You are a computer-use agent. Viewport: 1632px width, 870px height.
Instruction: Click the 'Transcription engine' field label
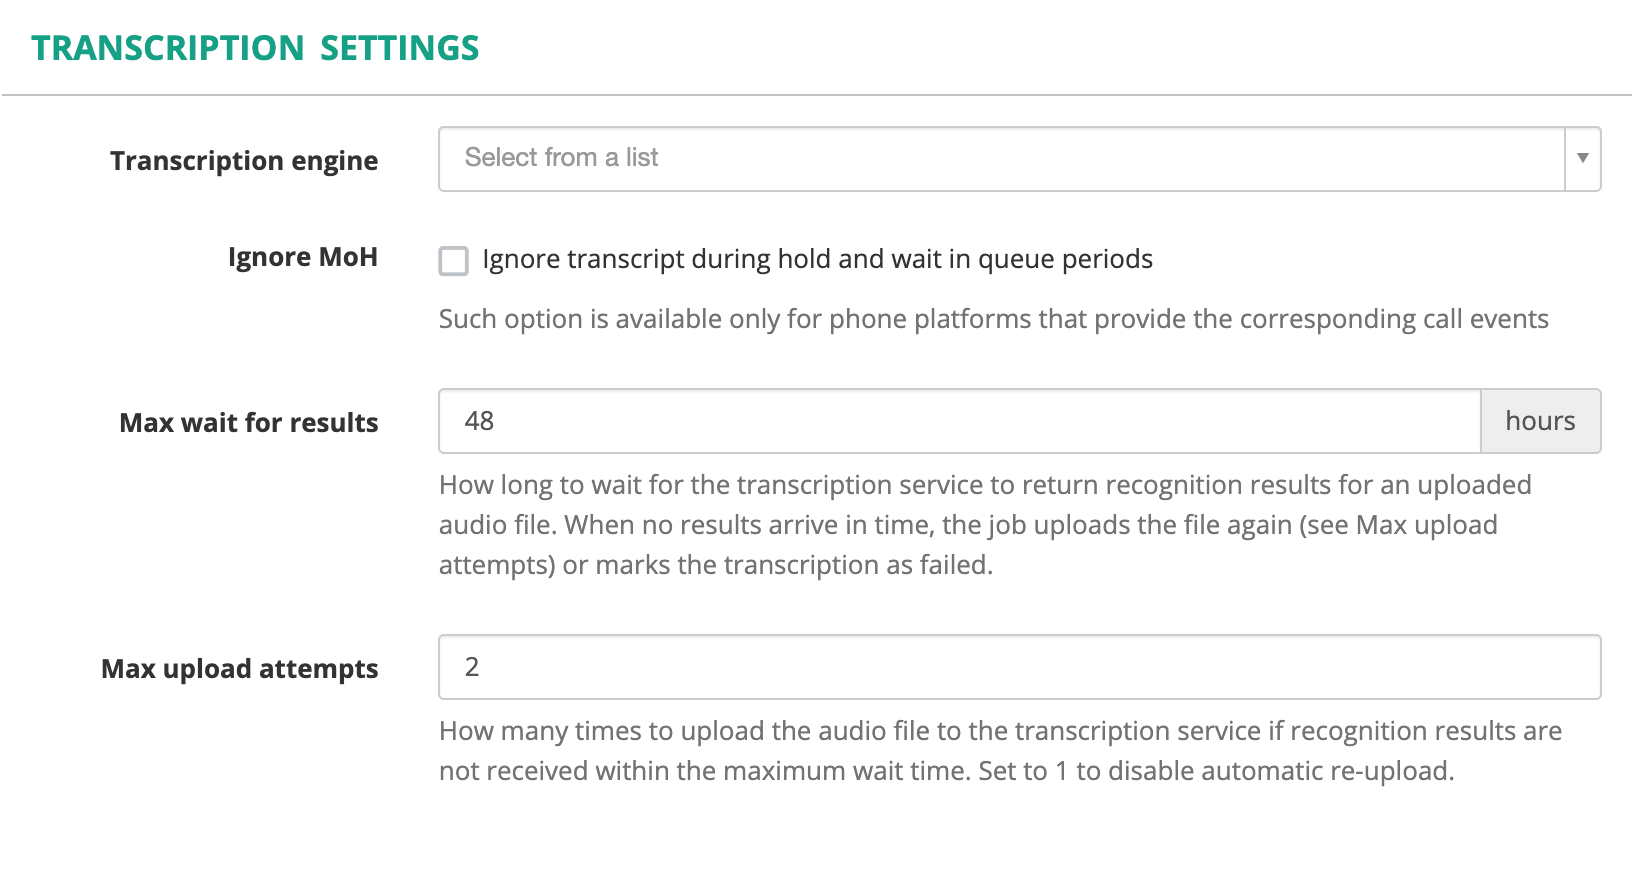[244, 161]
